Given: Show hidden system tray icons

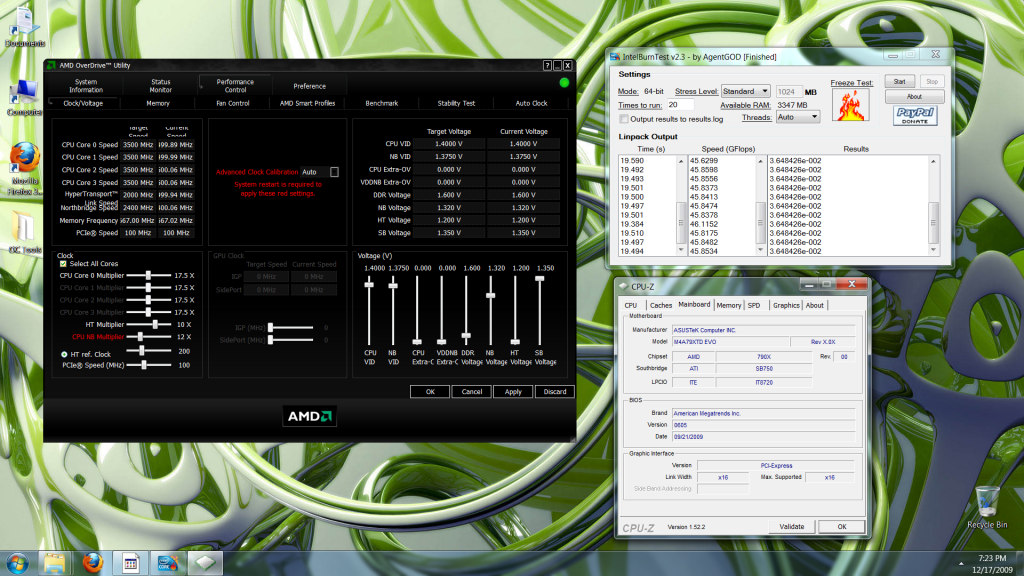Looking at the screenshot, I should click(x=961, y=563).
